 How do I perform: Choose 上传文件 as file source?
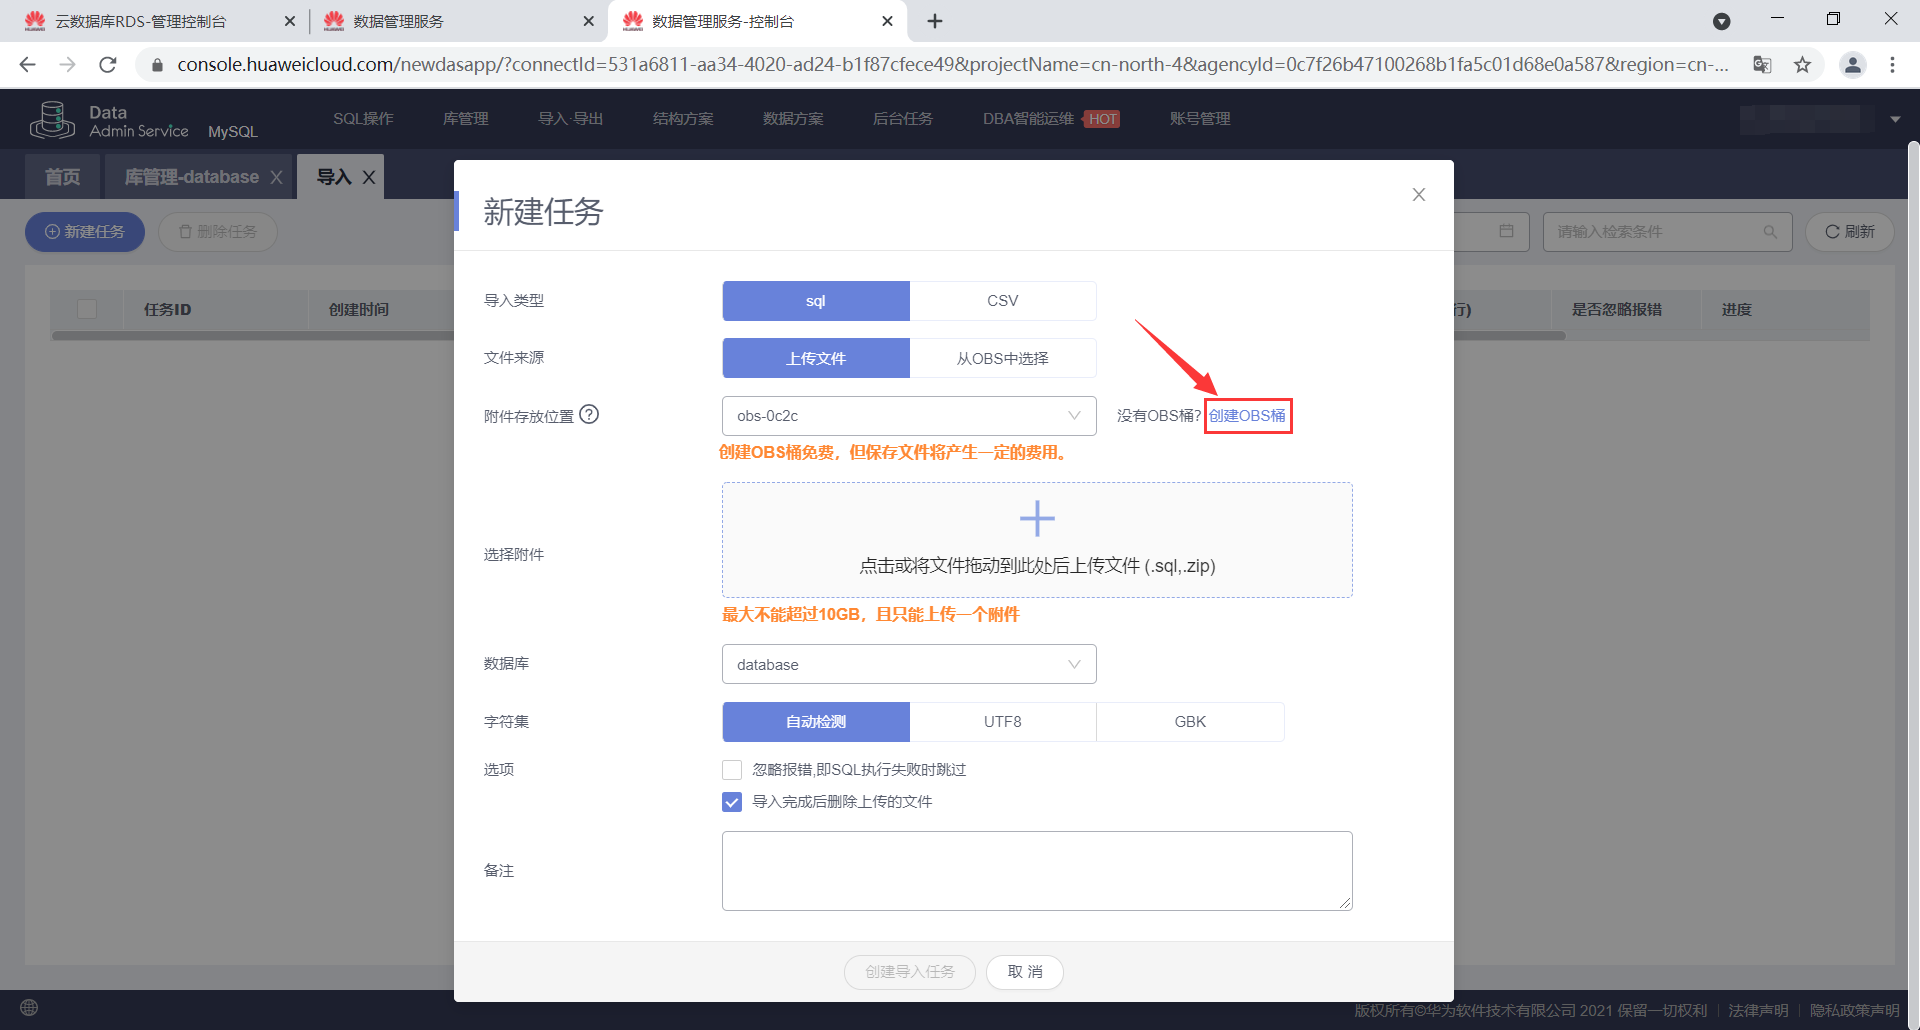coord(816,358)
